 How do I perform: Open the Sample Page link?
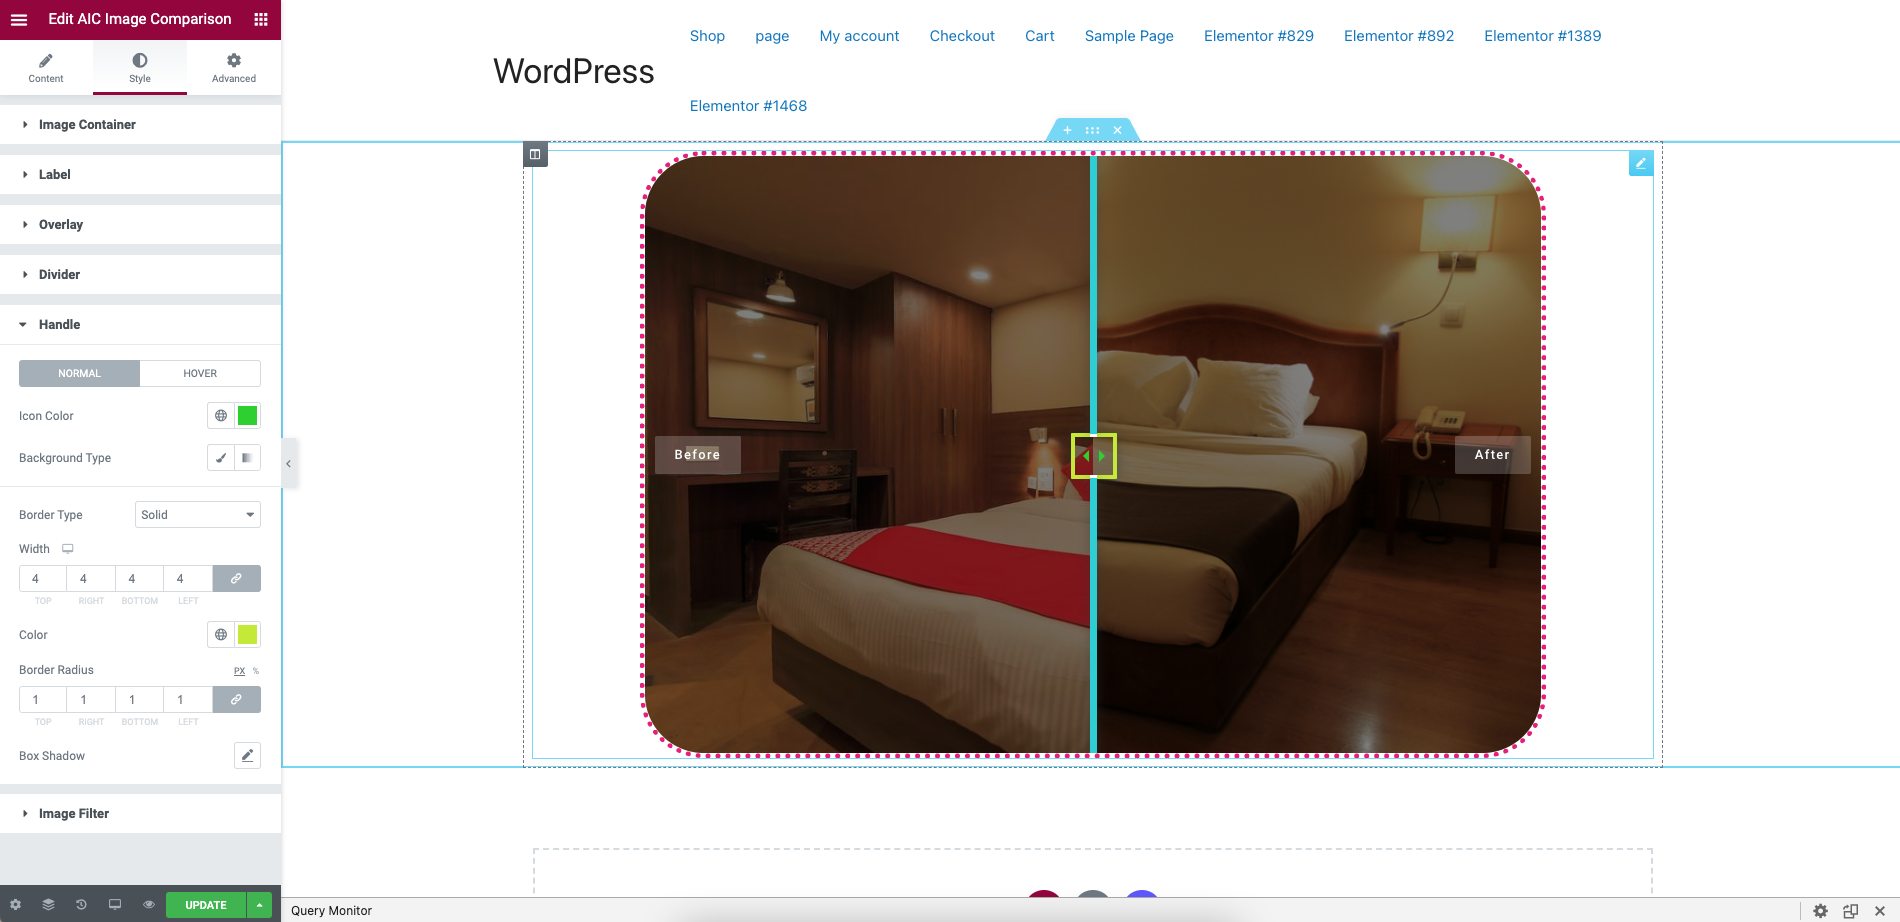tap(1129, 36)
